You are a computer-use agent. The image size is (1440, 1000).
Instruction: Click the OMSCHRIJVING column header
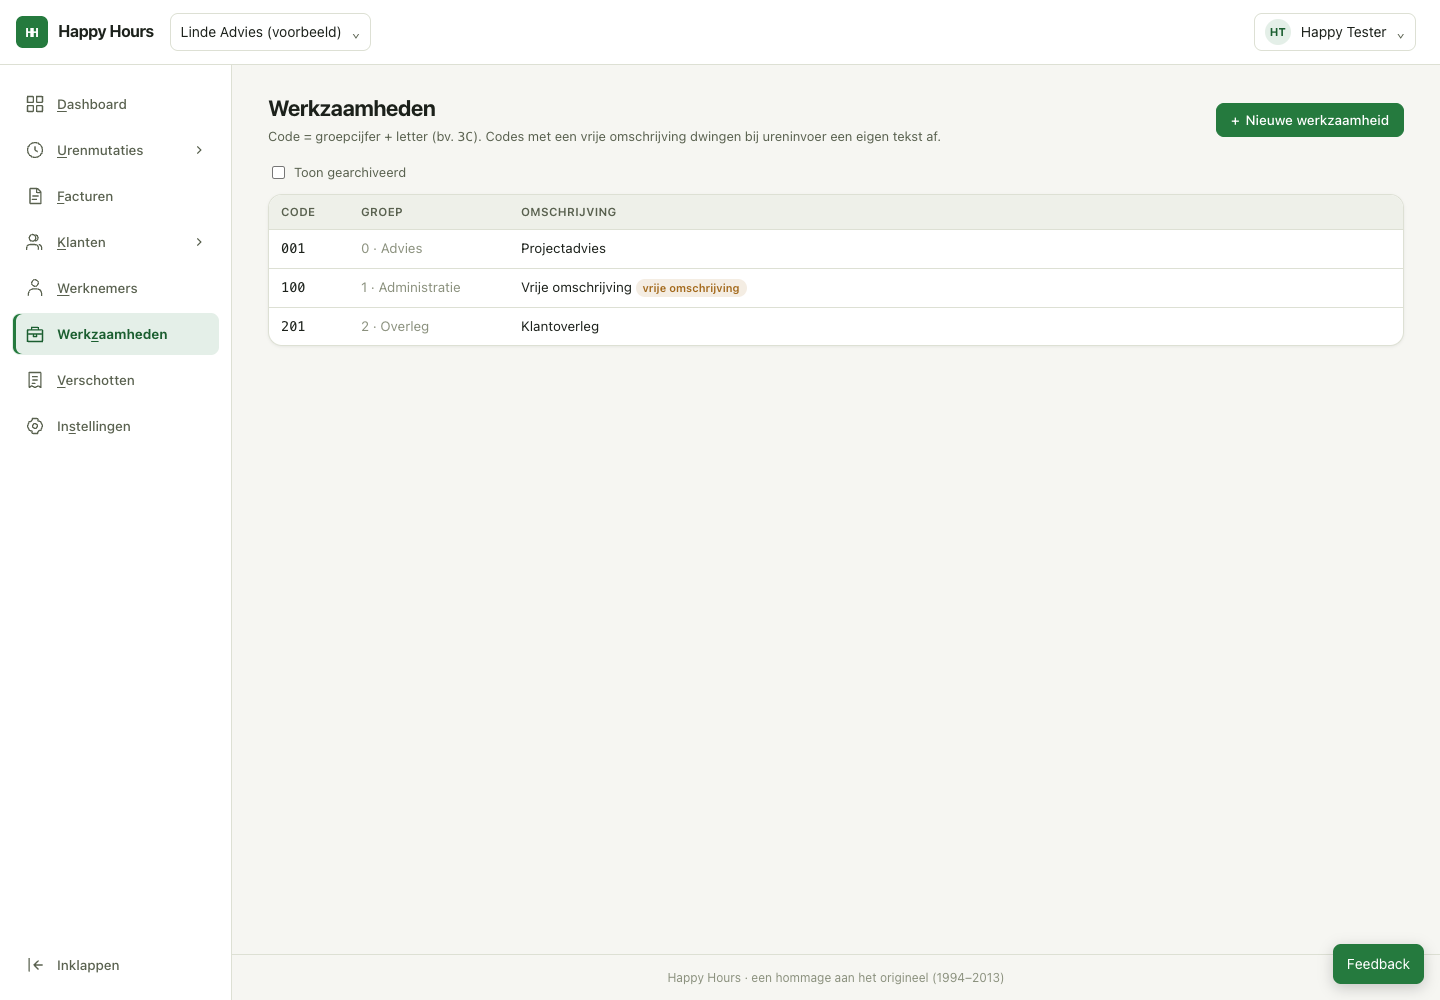click(568, 212)
